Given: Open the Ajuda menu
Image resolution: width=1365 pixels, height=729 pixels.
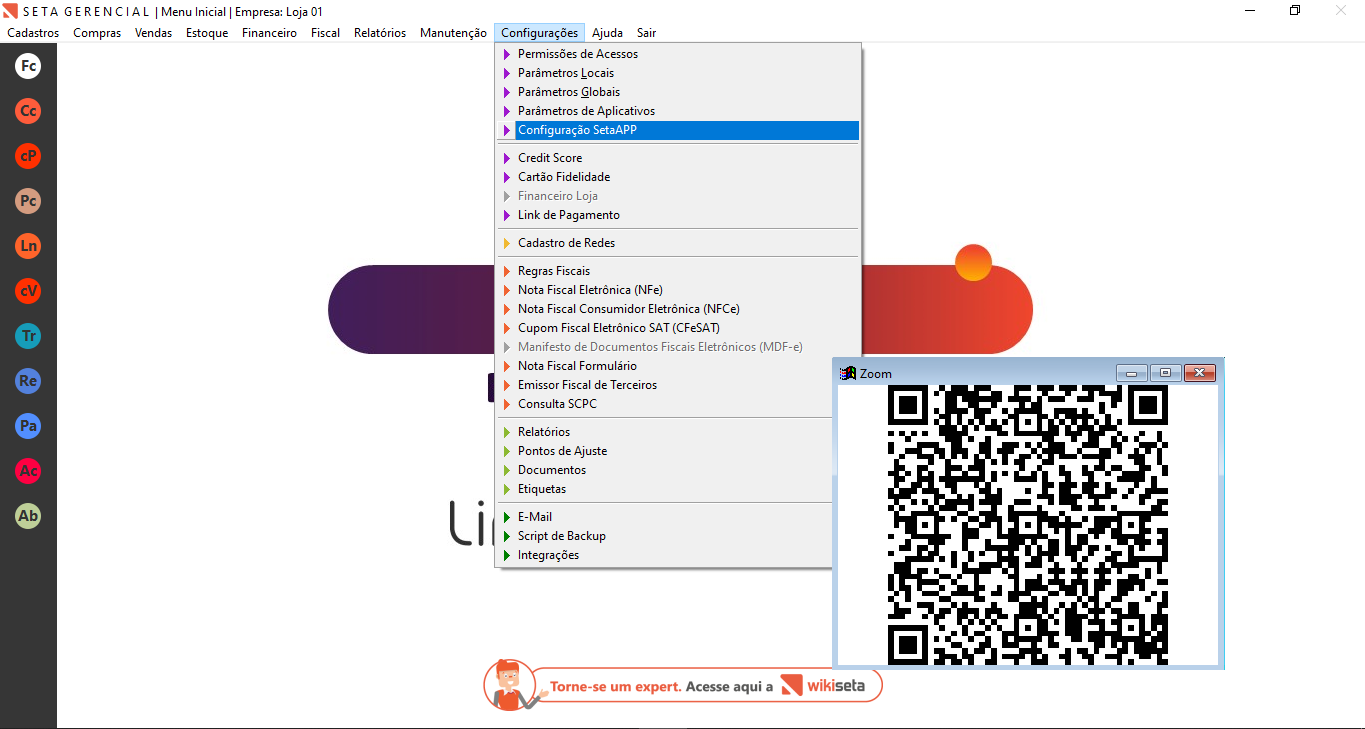Looking at the screenshot, I should click(x=607, y=33).
